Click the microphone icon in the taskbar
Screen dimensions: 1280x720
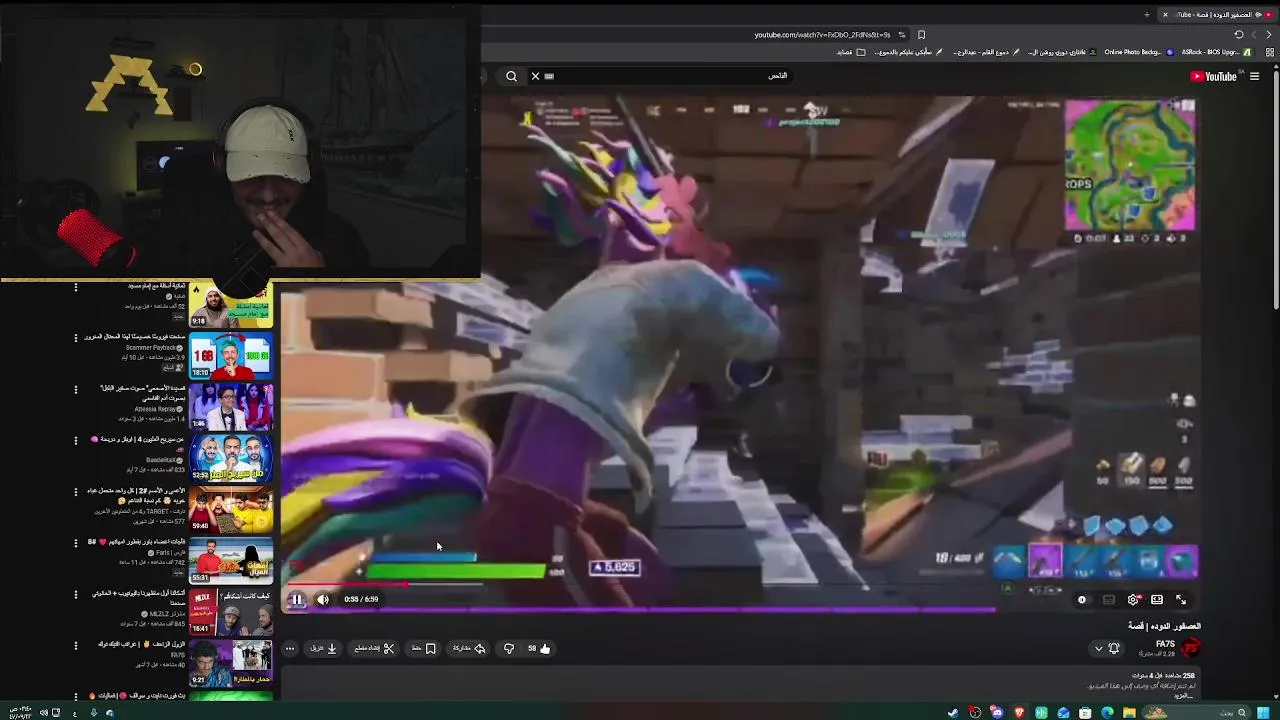[94, 712]
